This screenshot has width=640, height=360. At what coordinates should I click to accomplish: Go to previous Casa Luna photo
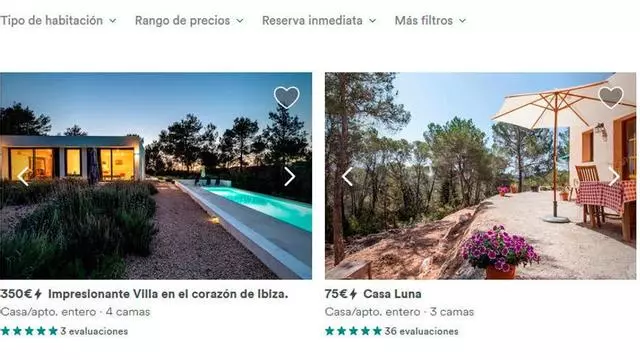tap(347, 176)
